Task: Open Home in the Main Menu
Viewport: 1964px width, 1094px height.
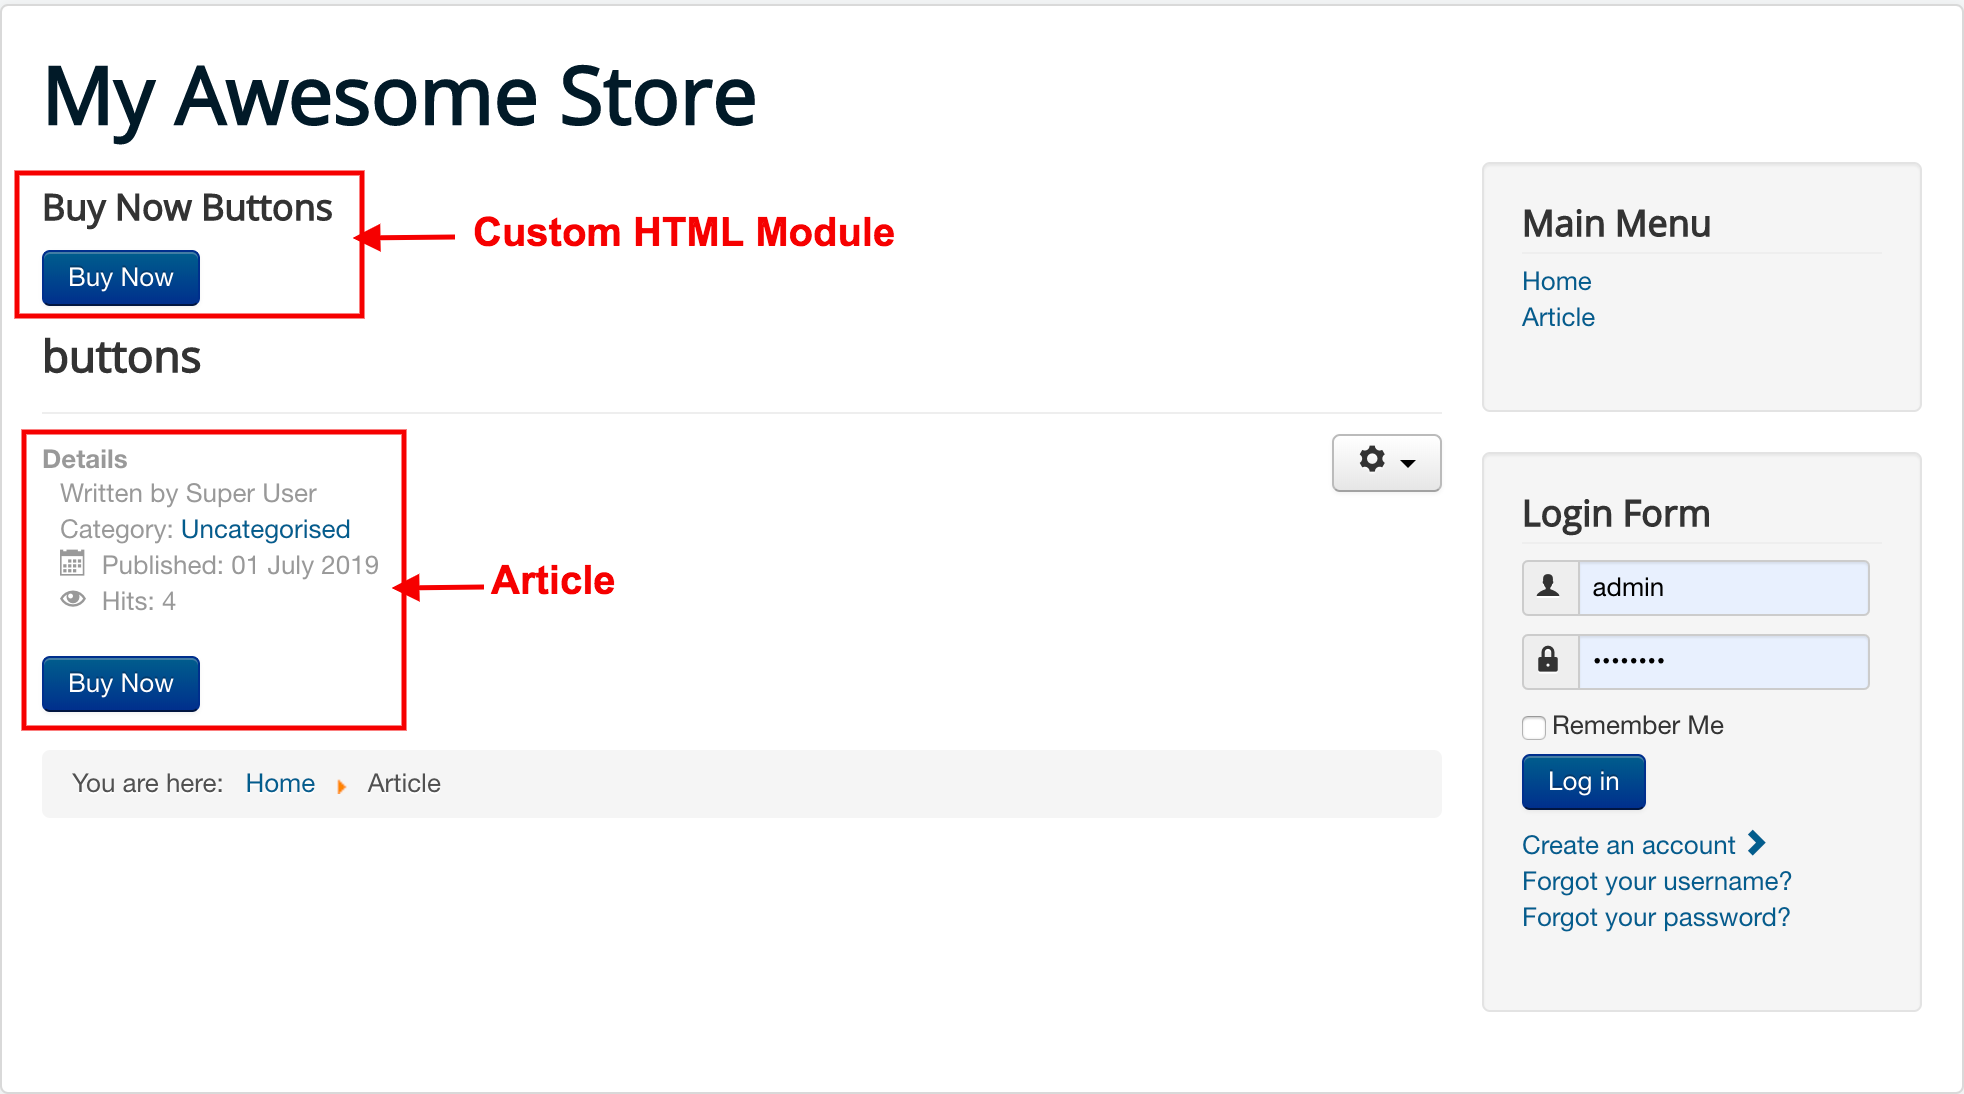Action: pyautogui.click(x=1556, y=281)
